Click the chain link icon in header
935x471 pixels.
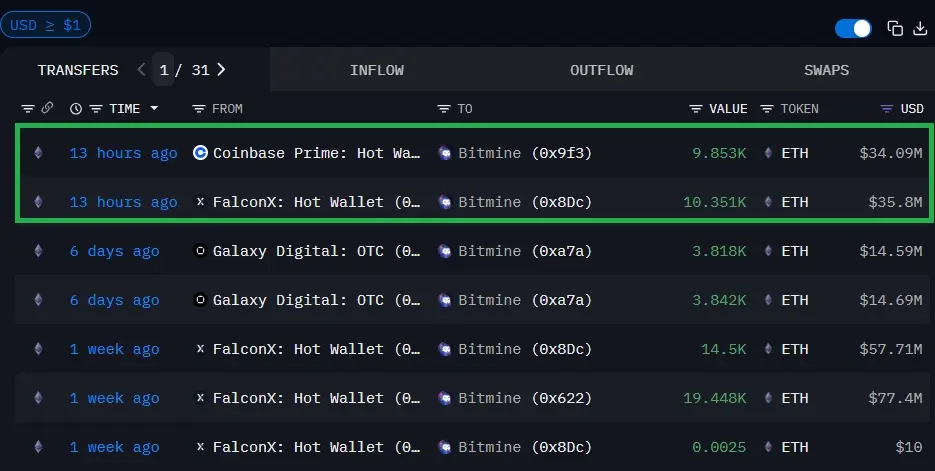coord(47,108)
